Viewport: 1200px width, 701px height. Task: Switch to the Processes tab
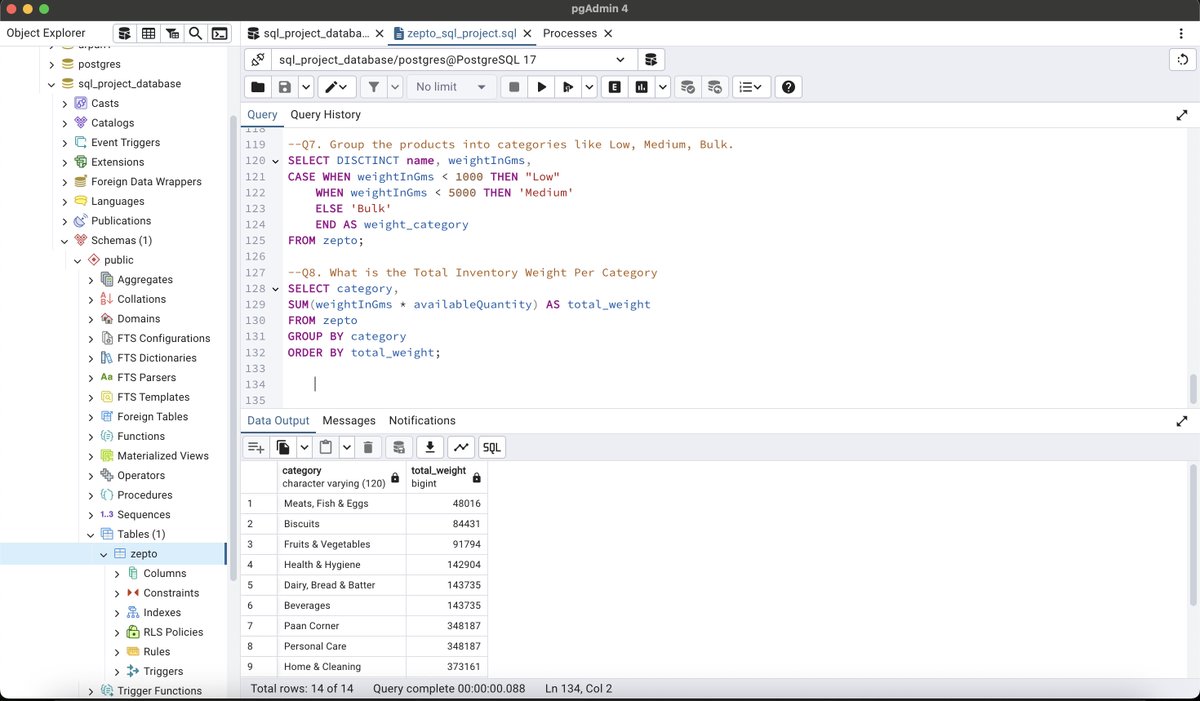[x=570, y=33]
